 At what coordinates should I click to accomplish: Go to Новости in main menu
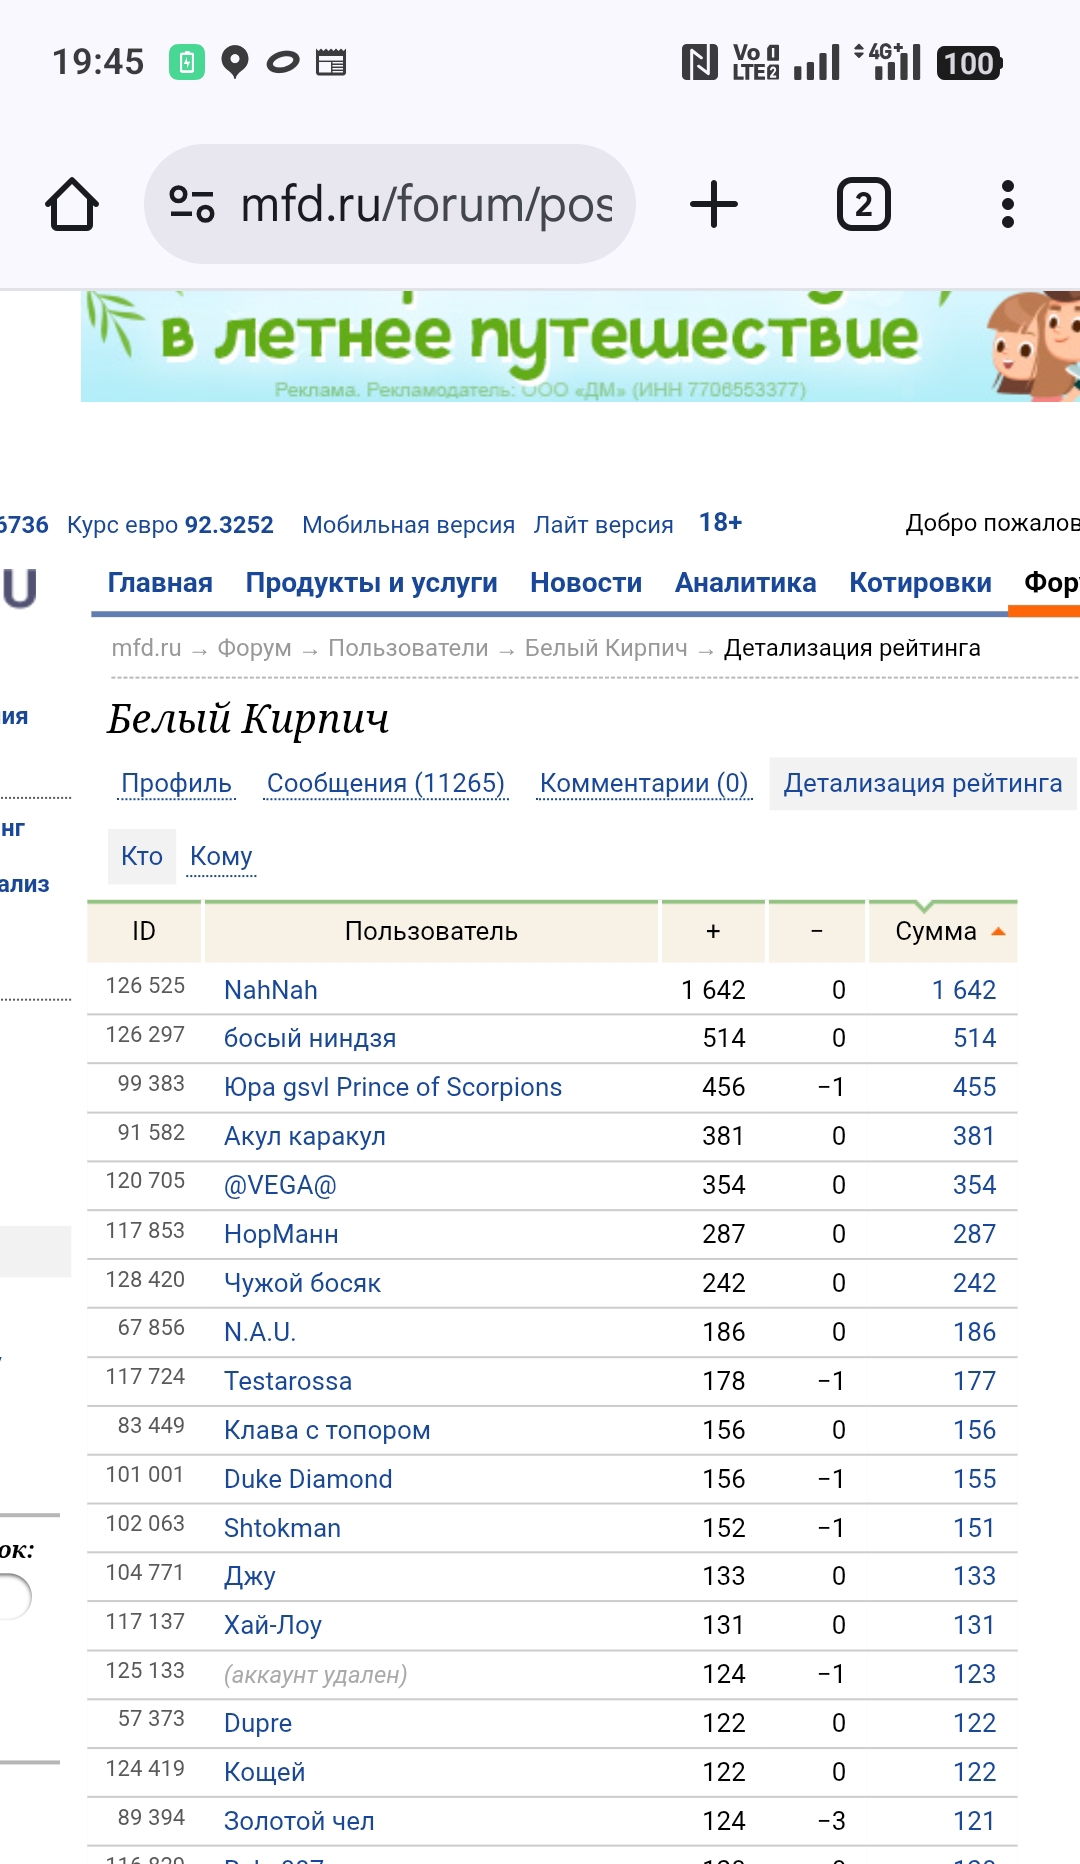(586, 583)
